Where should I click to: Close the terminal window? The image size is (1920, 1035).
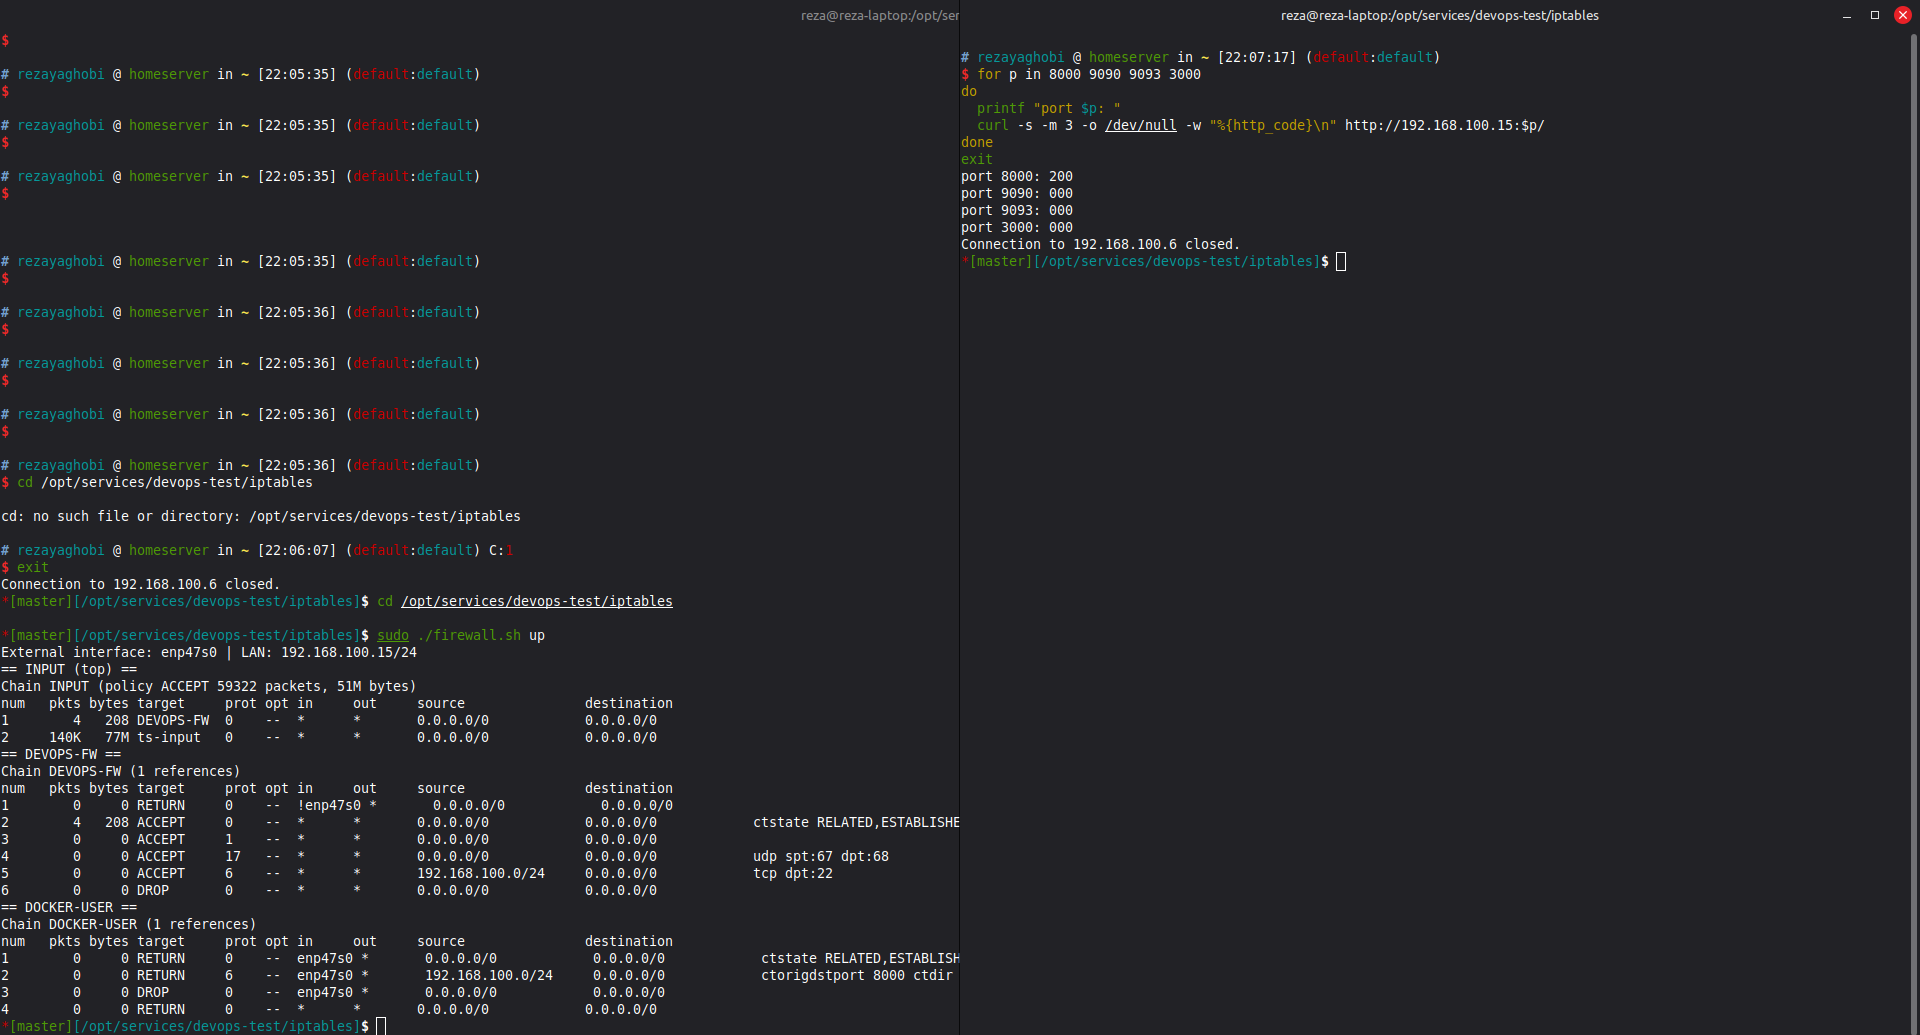1903,15
